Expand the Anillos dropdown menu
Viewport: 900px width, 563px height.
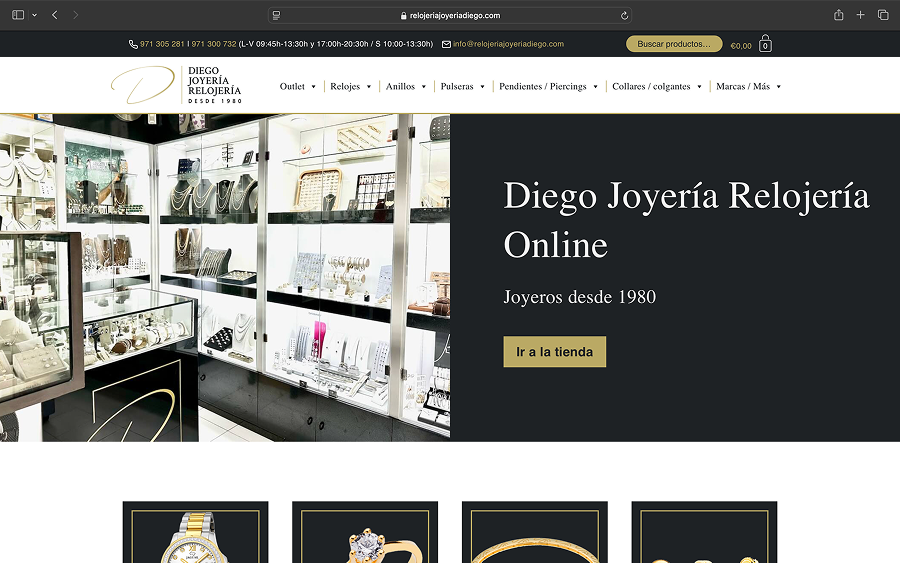tap(405, 87)
